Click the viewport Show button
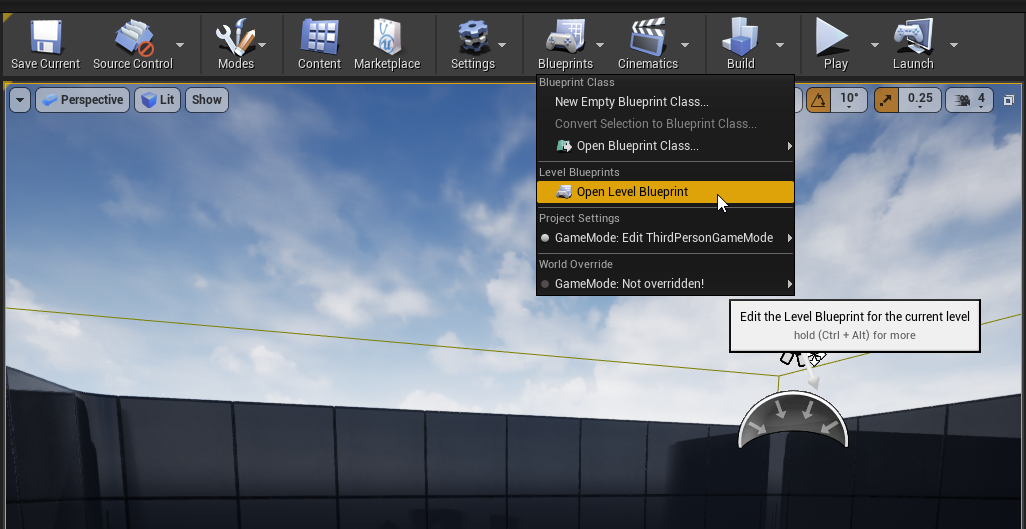 coord(207,100)
